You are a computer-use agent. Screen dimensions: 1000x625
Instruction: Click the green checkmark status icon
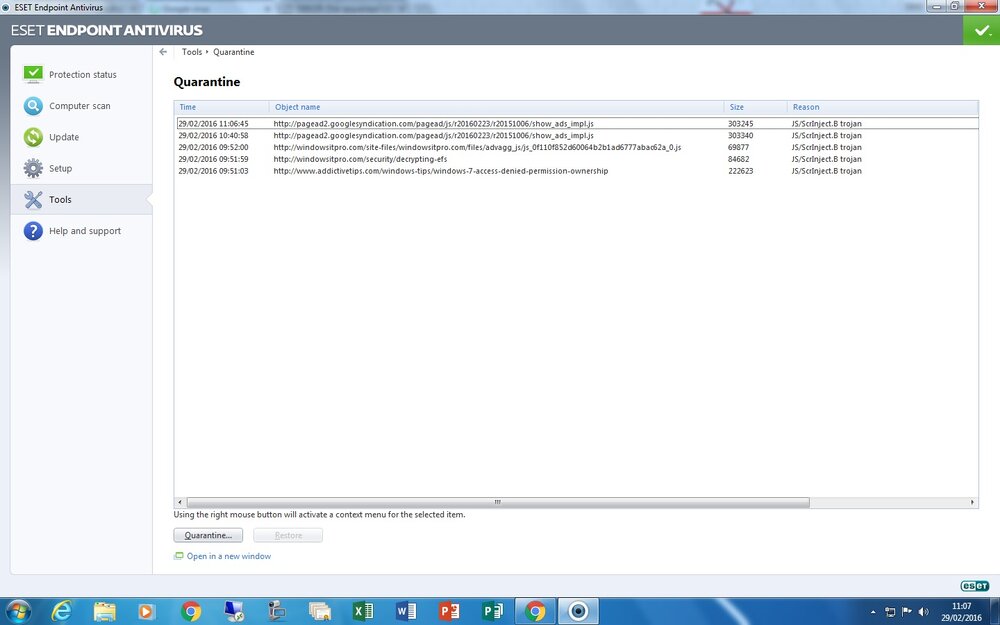click(x=982, y=30)
